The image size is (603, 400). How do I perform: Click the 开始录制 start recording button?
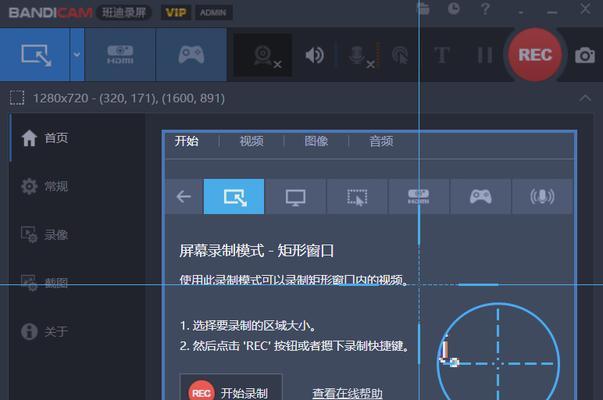pos(231,389)
